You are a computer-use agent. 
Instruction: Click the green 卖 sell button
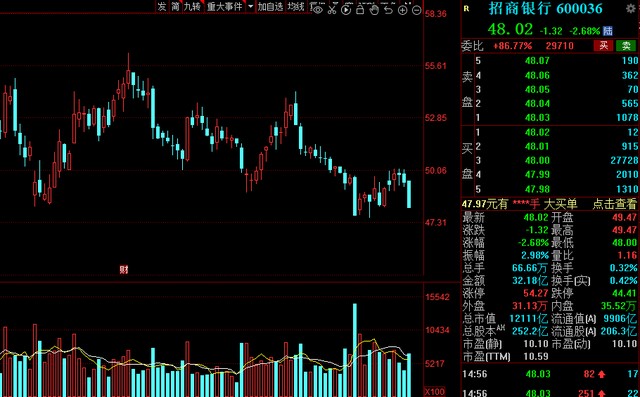626,46
